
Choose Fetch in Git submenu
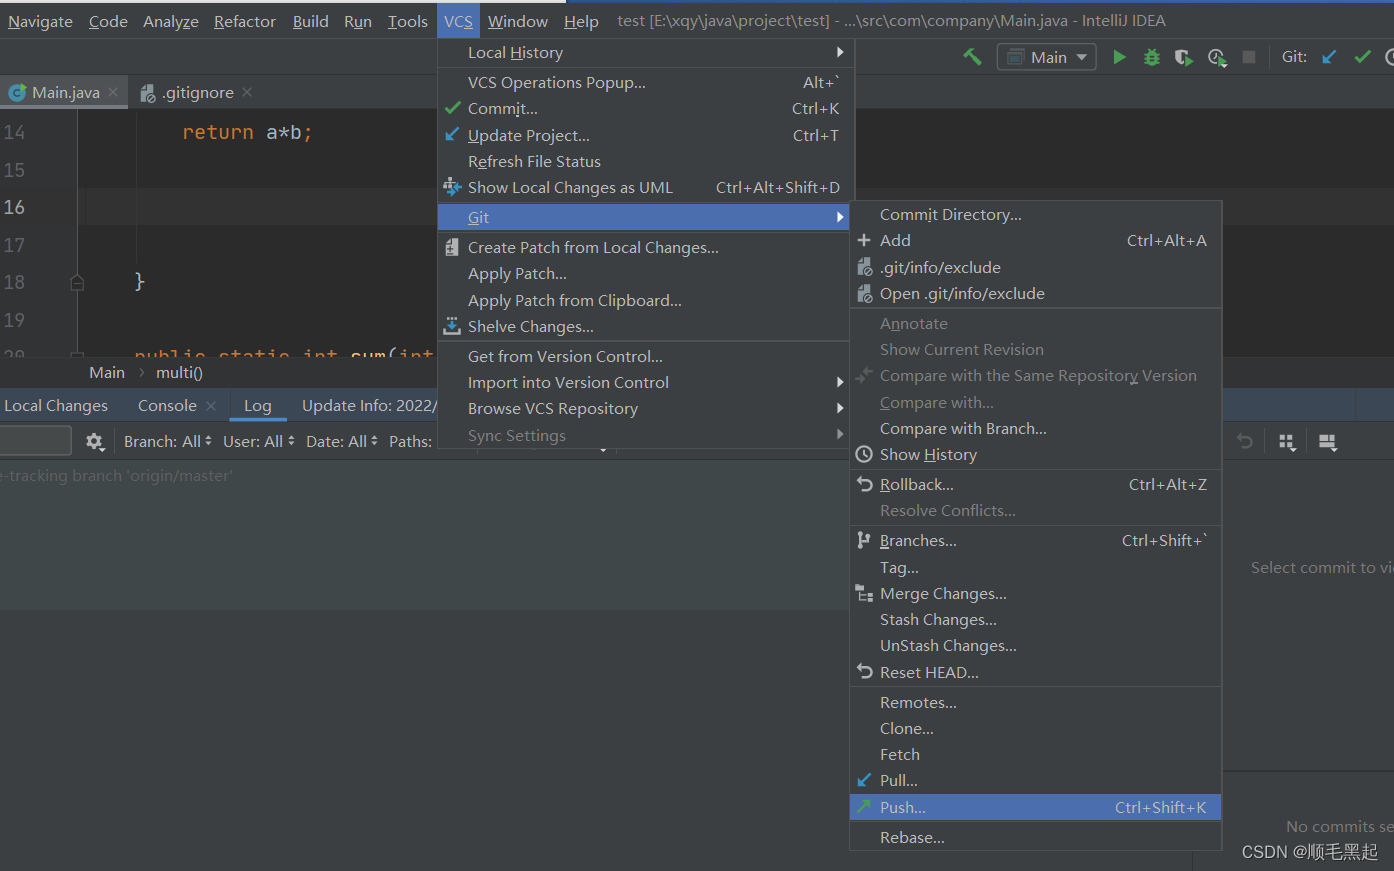1035,754
